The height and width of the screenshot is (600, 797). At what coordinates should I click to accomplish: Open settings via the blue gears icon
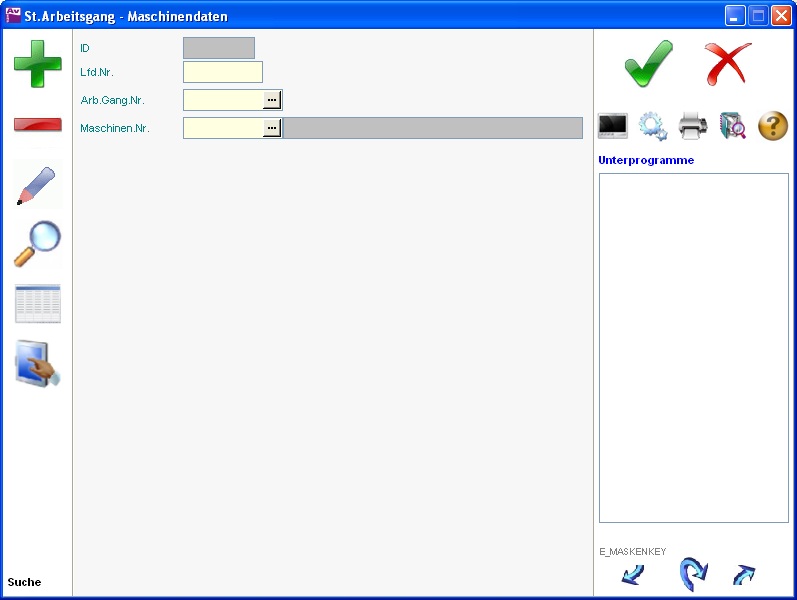[x=653, y=126]
